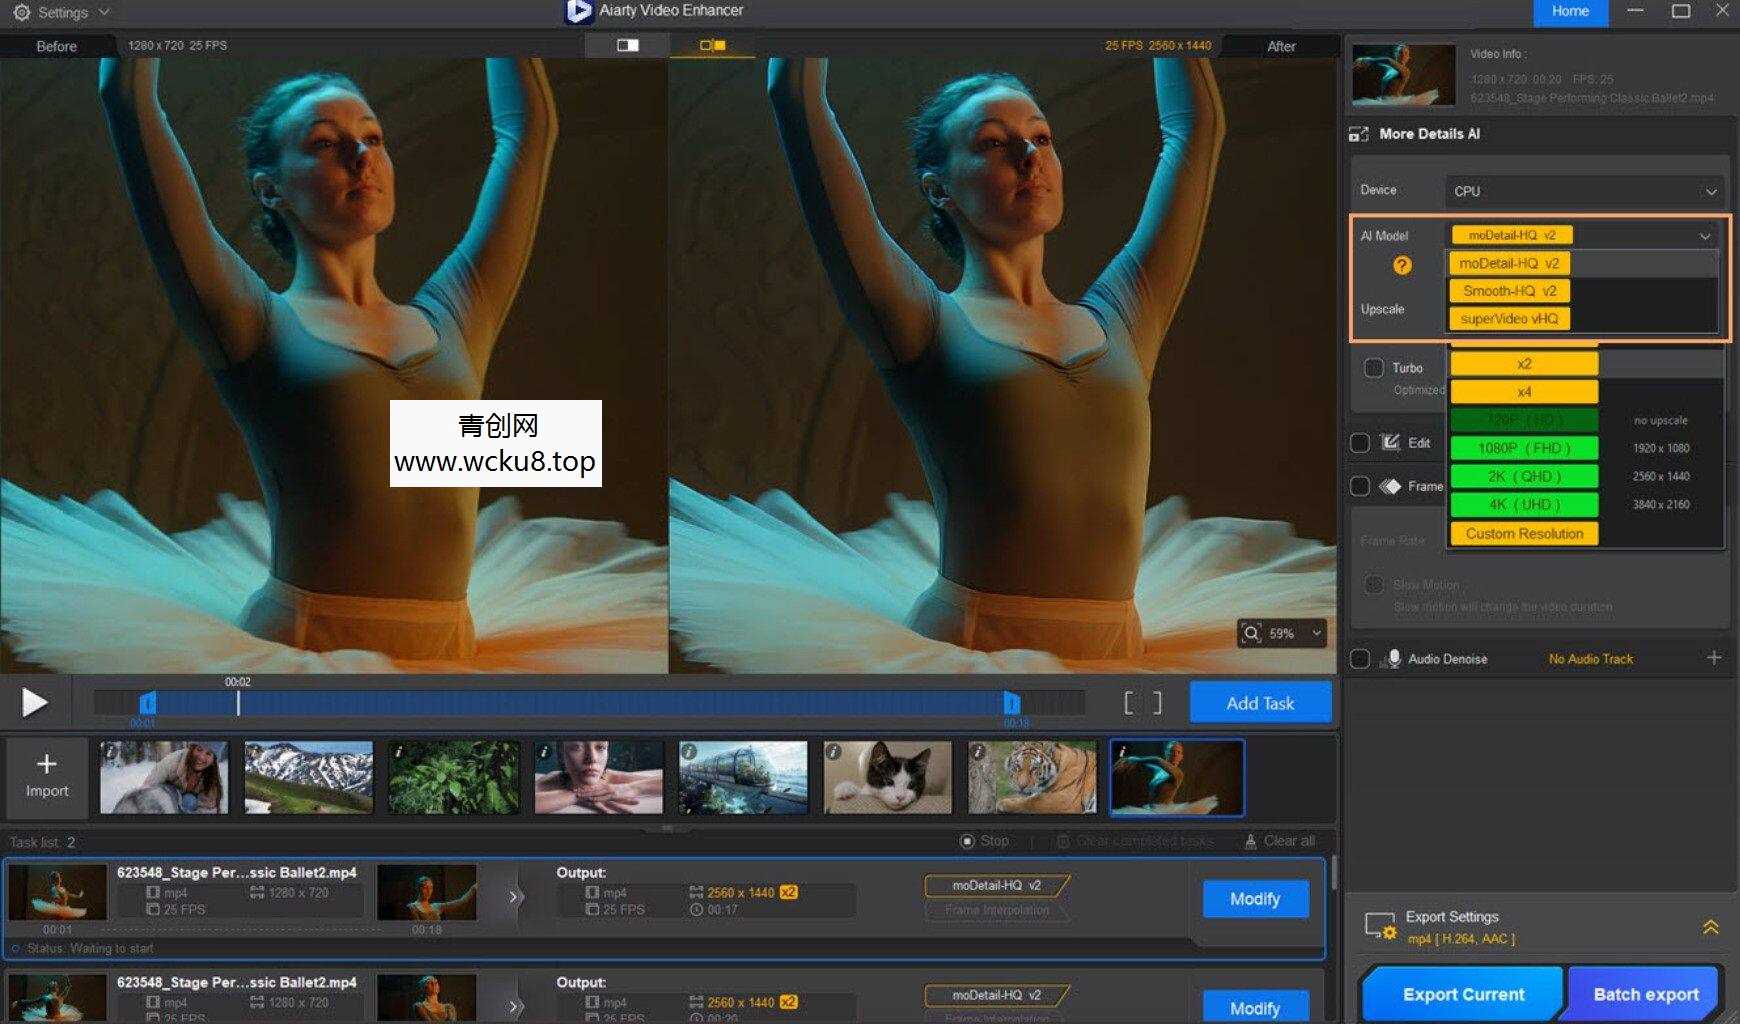Click the play button below the preview
This screenshot has height=1024, width=1740.
pos(34,703)
